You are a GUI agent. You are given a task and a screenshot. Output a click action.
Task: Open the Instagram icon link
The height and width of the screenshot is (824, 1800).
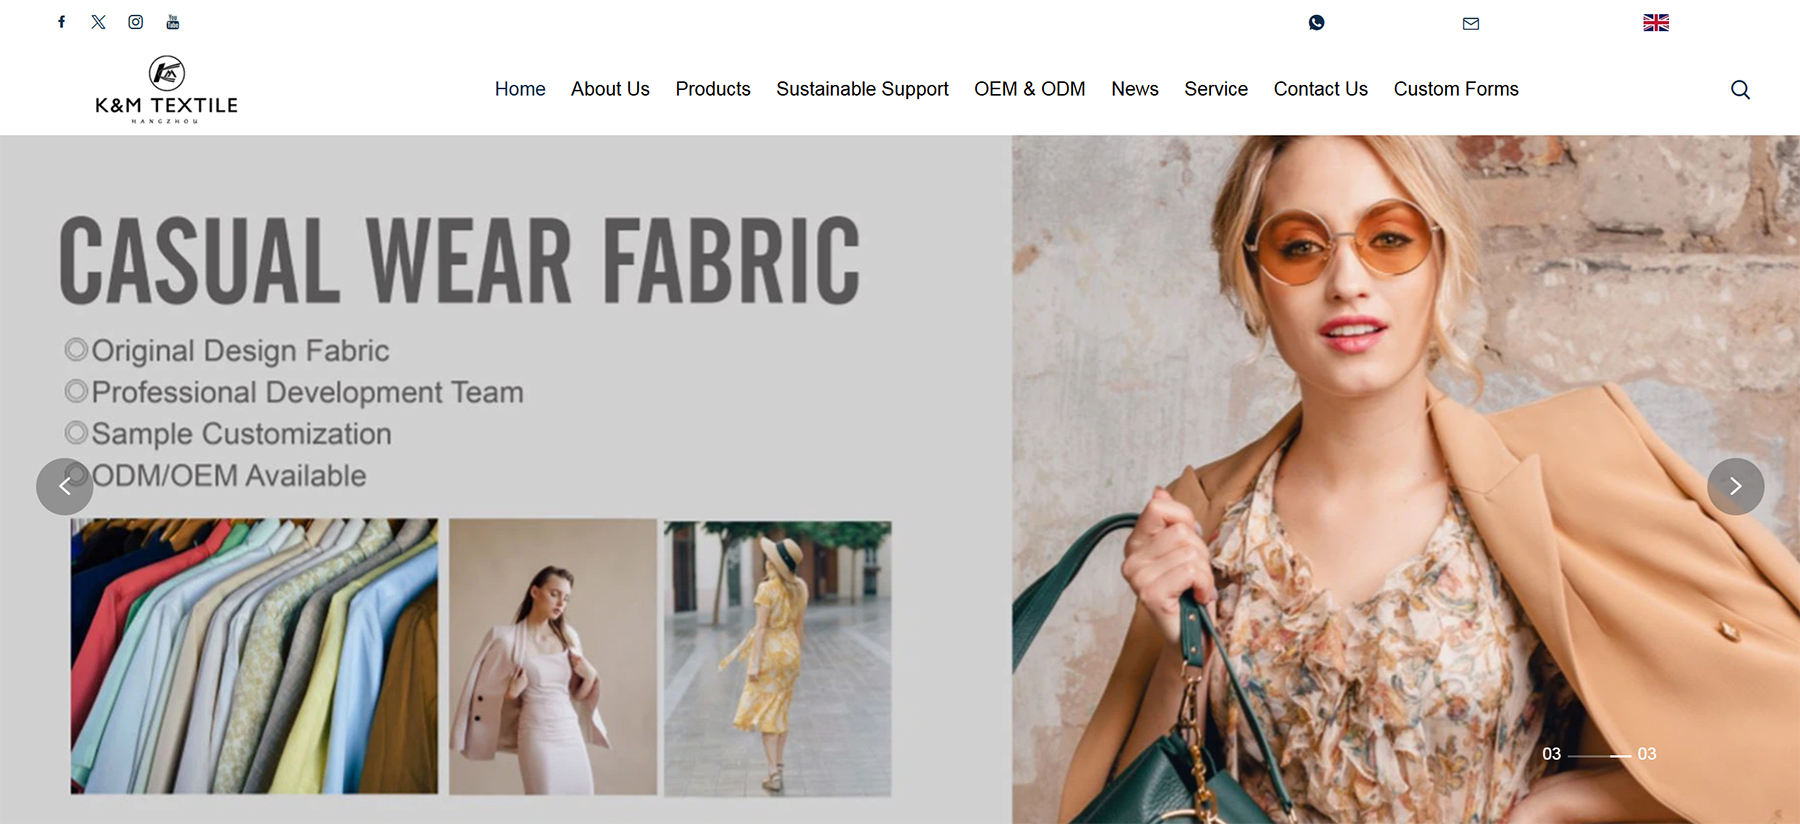coord(136,22)
